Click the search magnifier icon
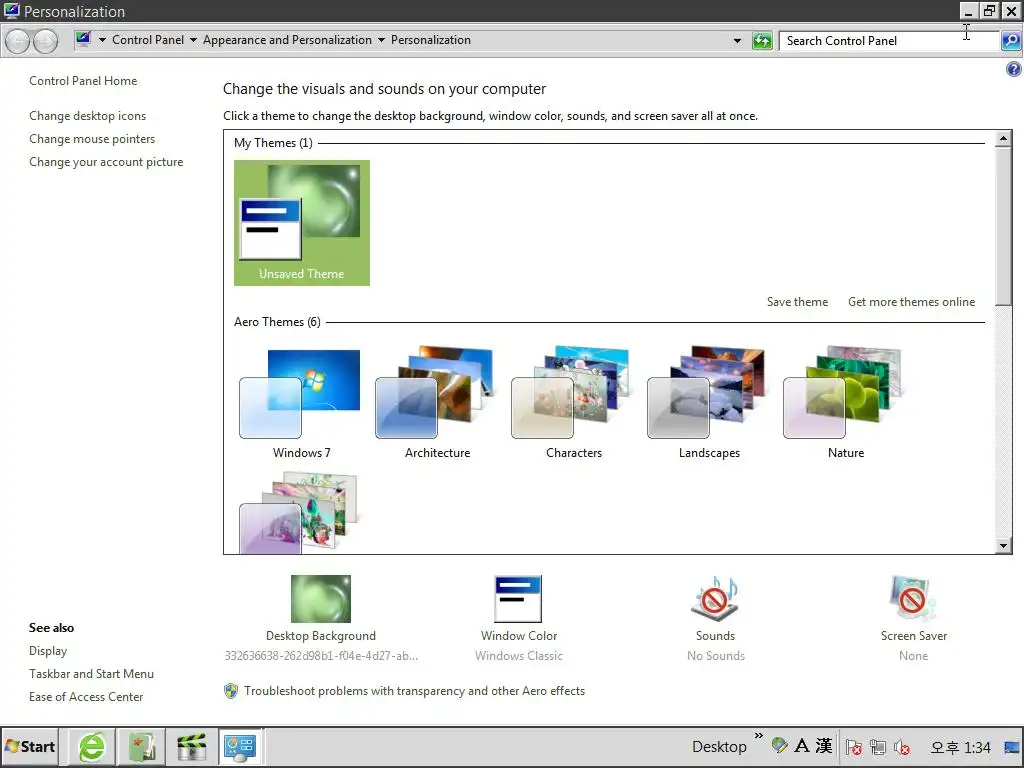This screenshot has height=768, width=1024. tap(1011, 40)
